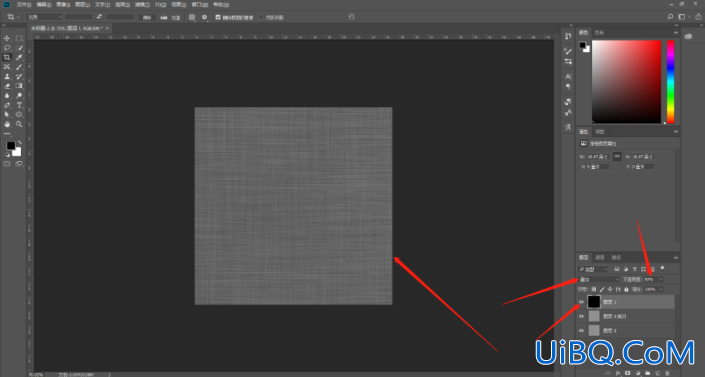Open the Character panel icon
The height and width of the screenshot is (377, 705).
(x=568, y=76)
